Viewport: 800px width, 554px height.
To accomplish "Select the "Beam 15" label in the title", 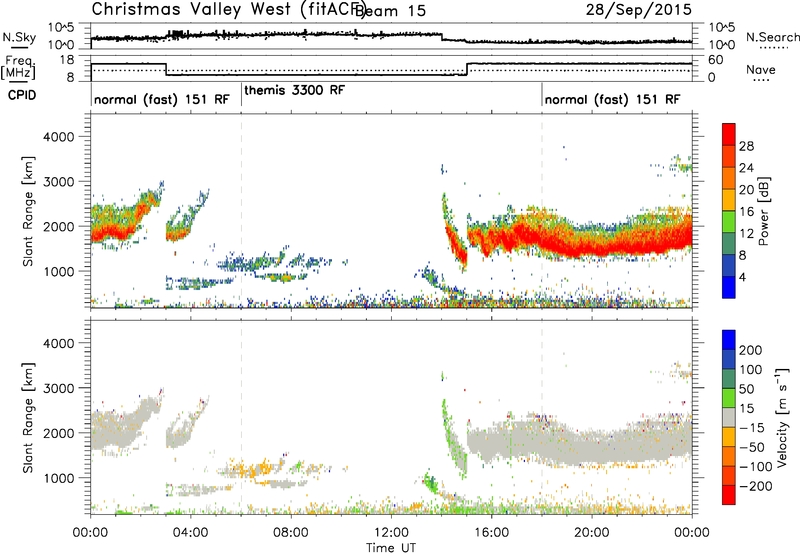I will [390, 11].
